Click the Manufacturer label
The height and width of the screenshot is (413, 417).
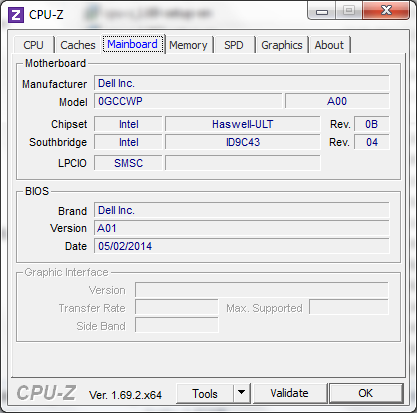[x=54, y=84]
